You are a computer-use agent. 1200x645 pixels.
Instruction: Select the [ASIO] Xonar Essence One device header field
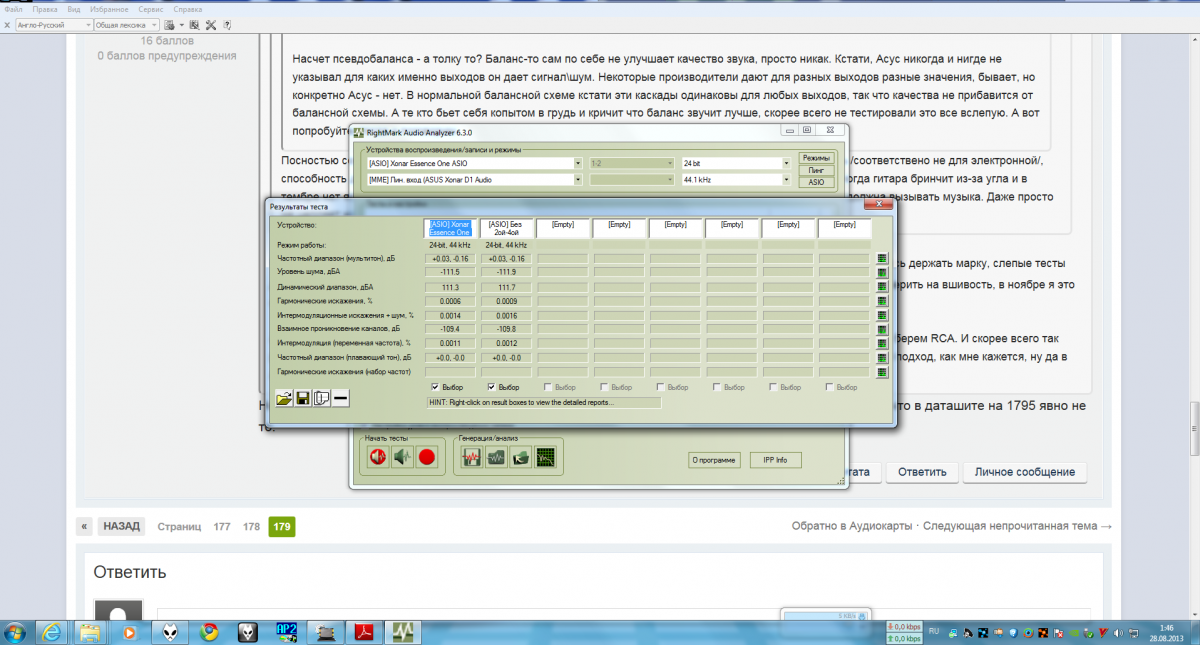pyautogui.click(x=450, y=228)
